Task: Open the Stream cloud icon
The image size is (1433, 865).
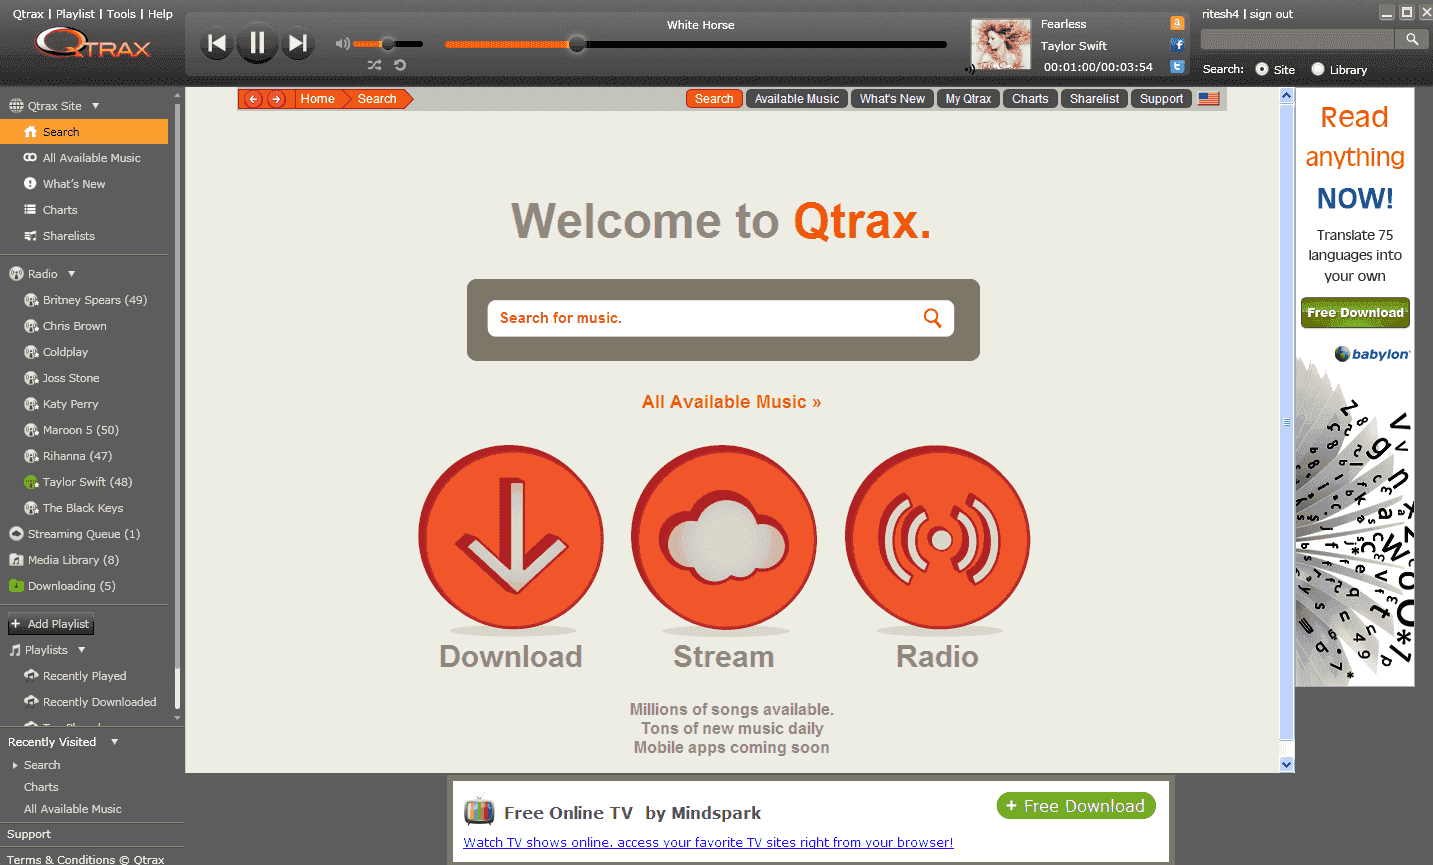Action: point(723,538)
